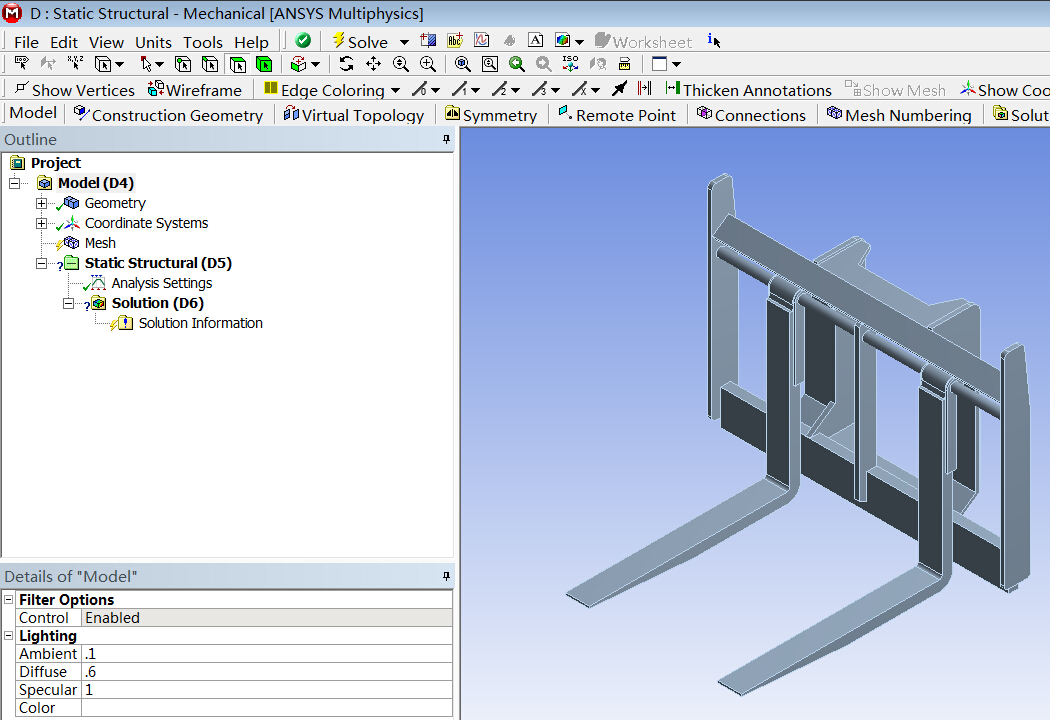The width and height of the screenshot is (1050, 720).
Task: Select the Rotate view tool
Action: tap(346, 64)
